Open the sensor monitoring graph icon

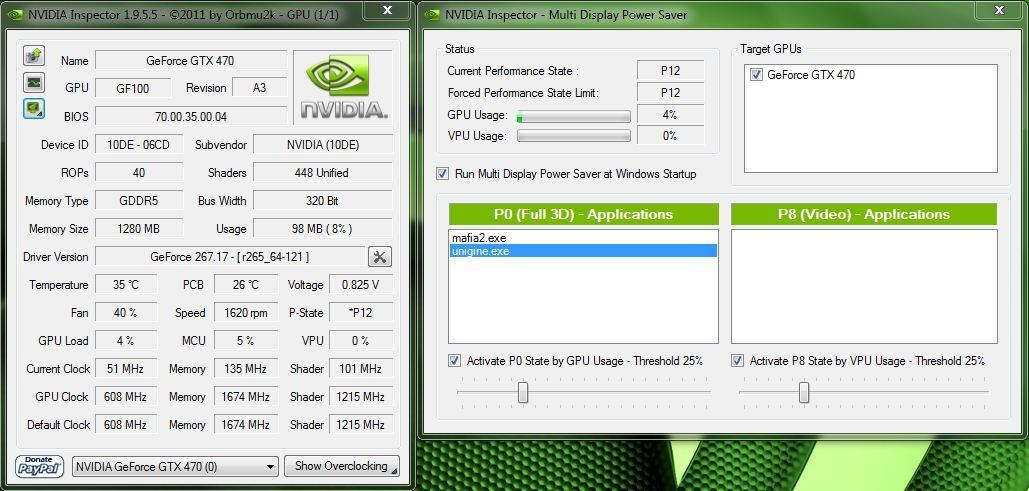pyautogui.click(x=33, y=82)
